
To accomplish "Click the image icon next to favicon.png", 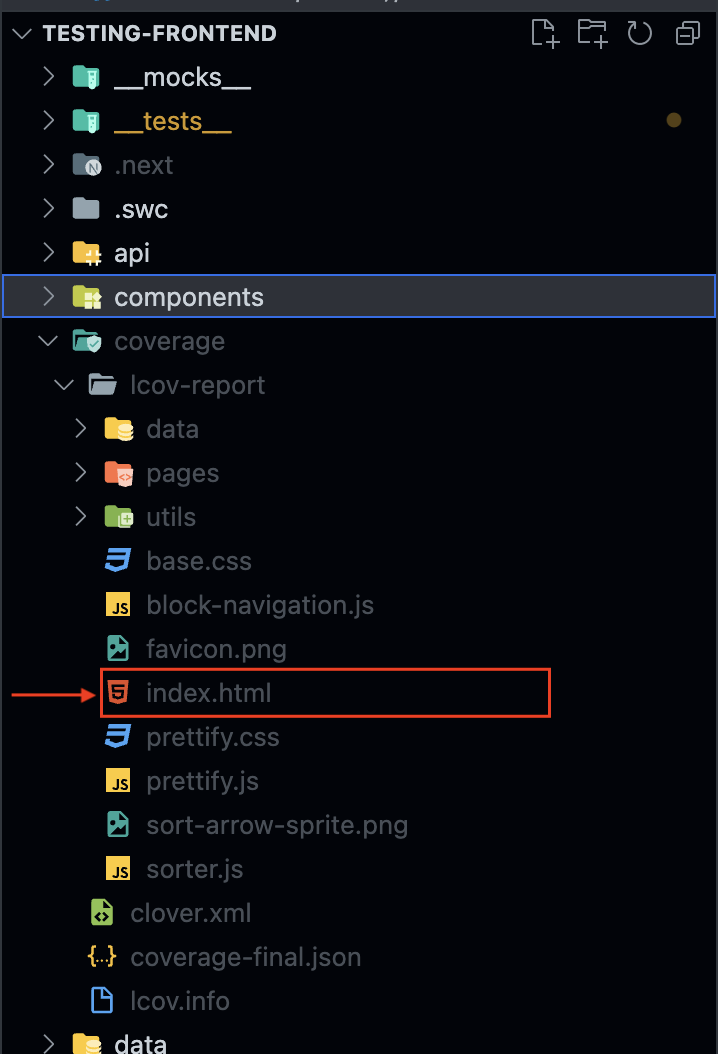I will click(x=118, y=648).
